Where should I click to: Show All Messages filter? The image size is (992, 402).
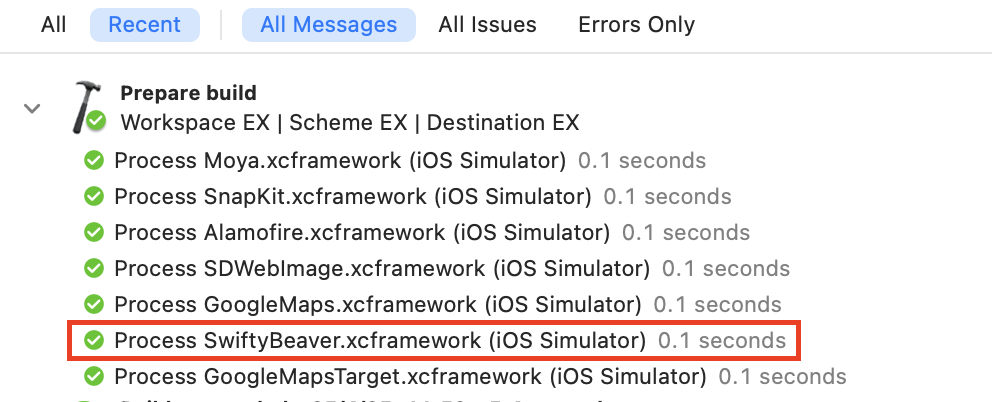pyautogui.click(x=329, y=25)
